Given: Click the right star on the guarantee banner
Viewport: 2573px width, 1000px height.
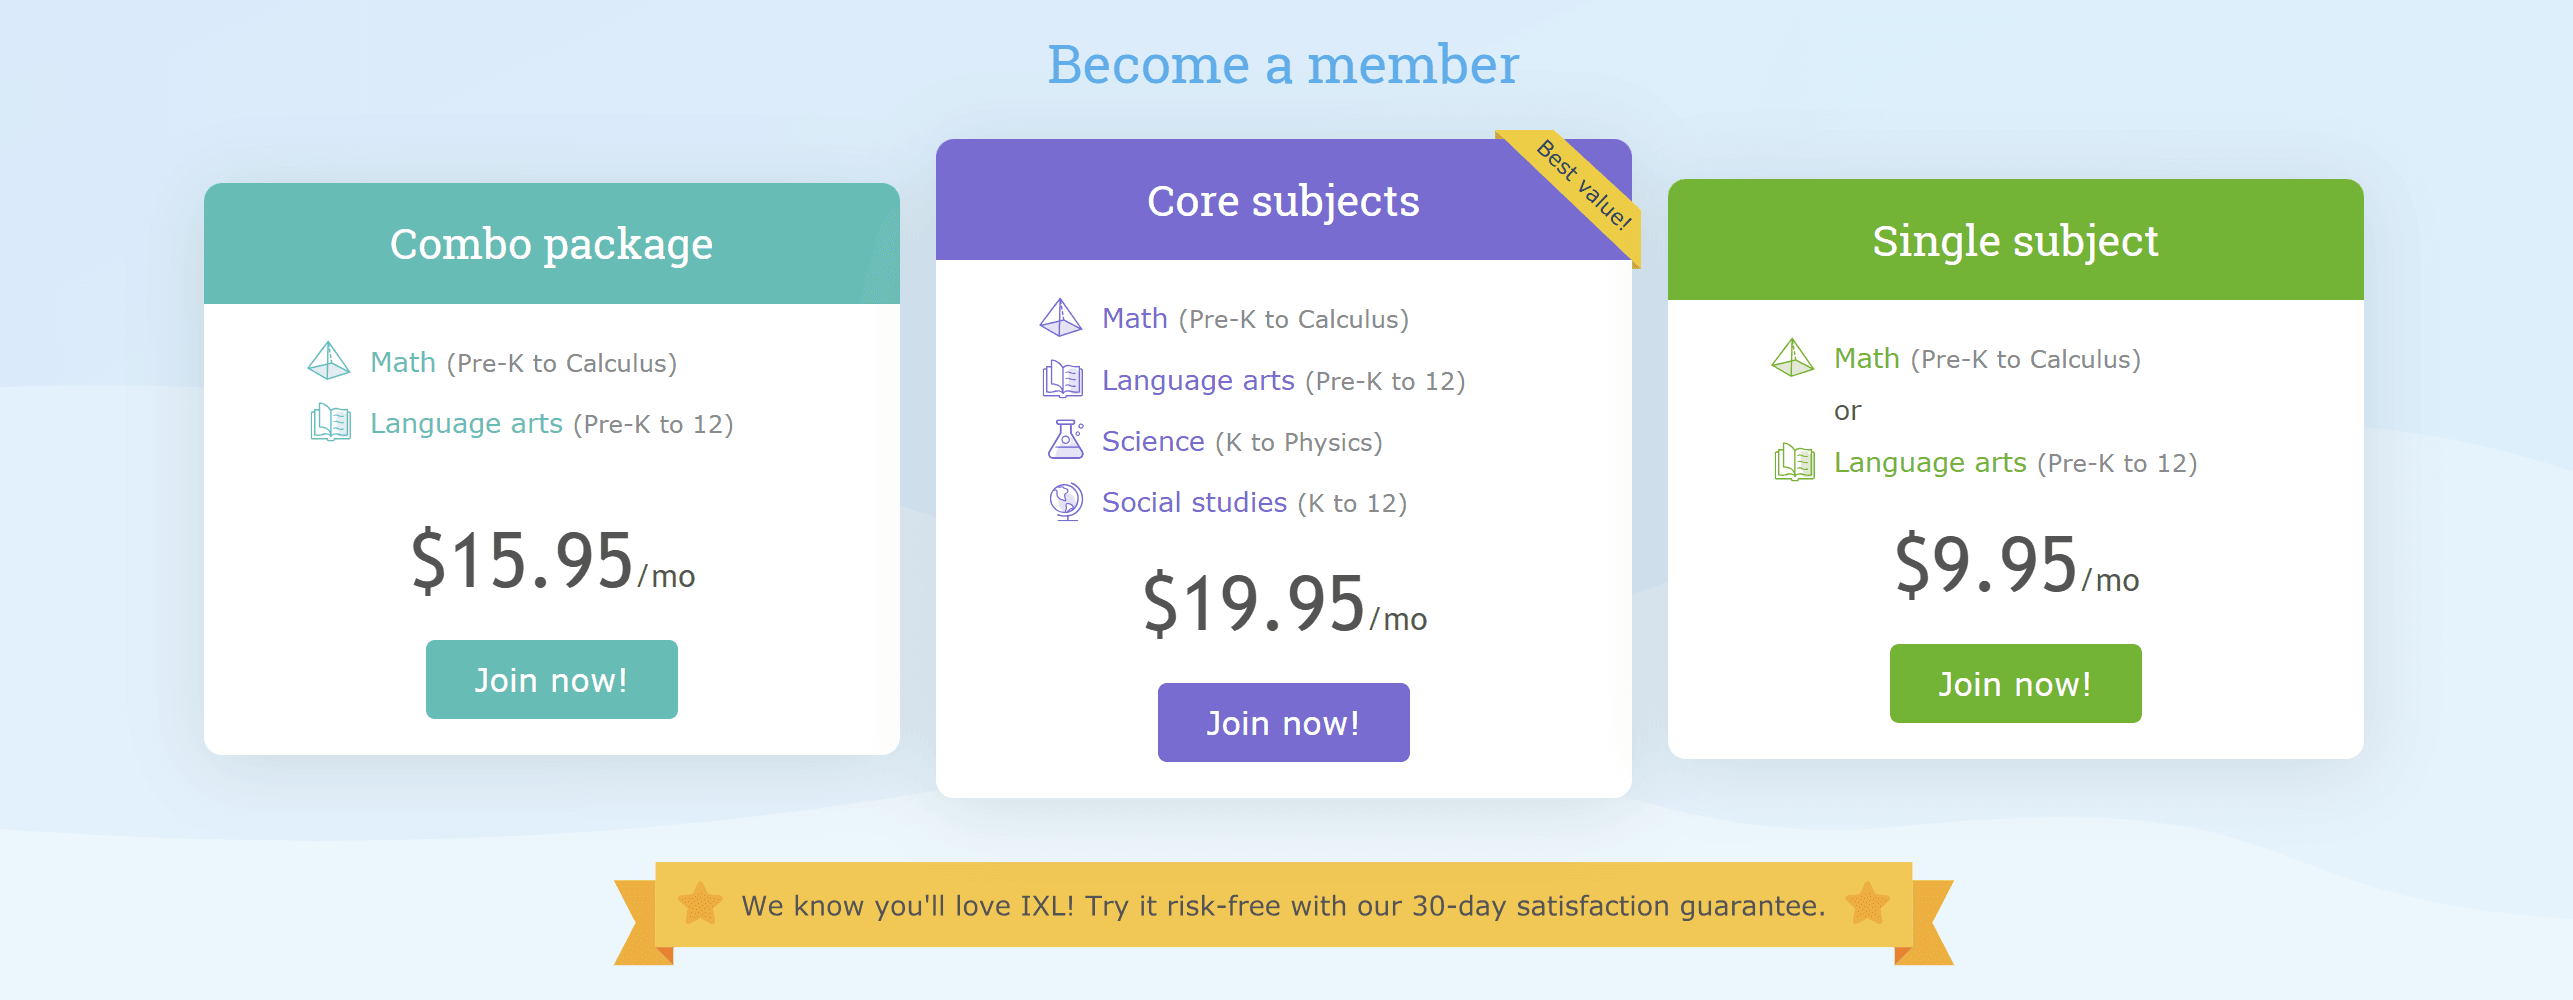Looking at the screenshot, I should tap(1869, 903).
